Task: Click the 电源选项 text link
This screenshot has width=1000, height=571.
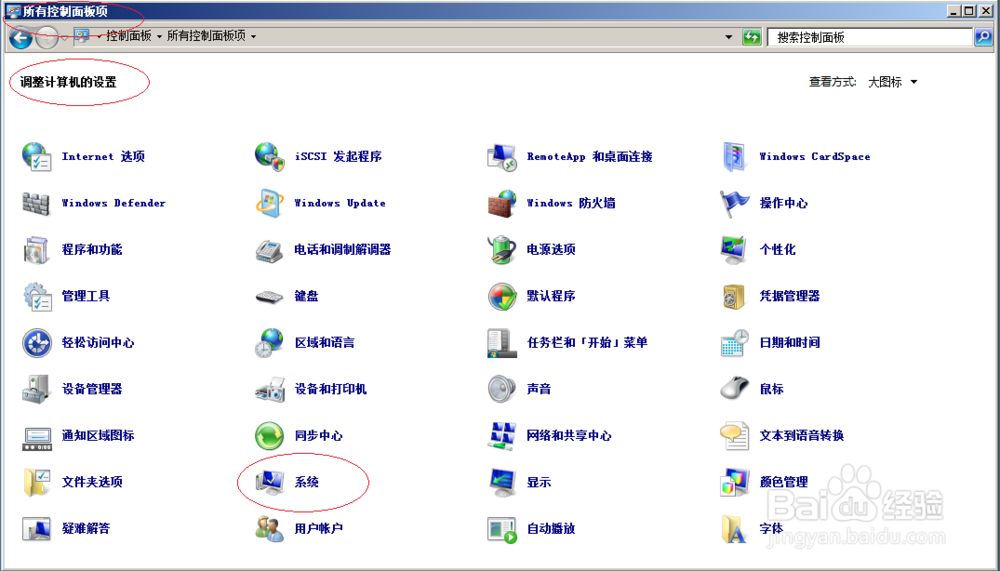Action: (551, 249)
